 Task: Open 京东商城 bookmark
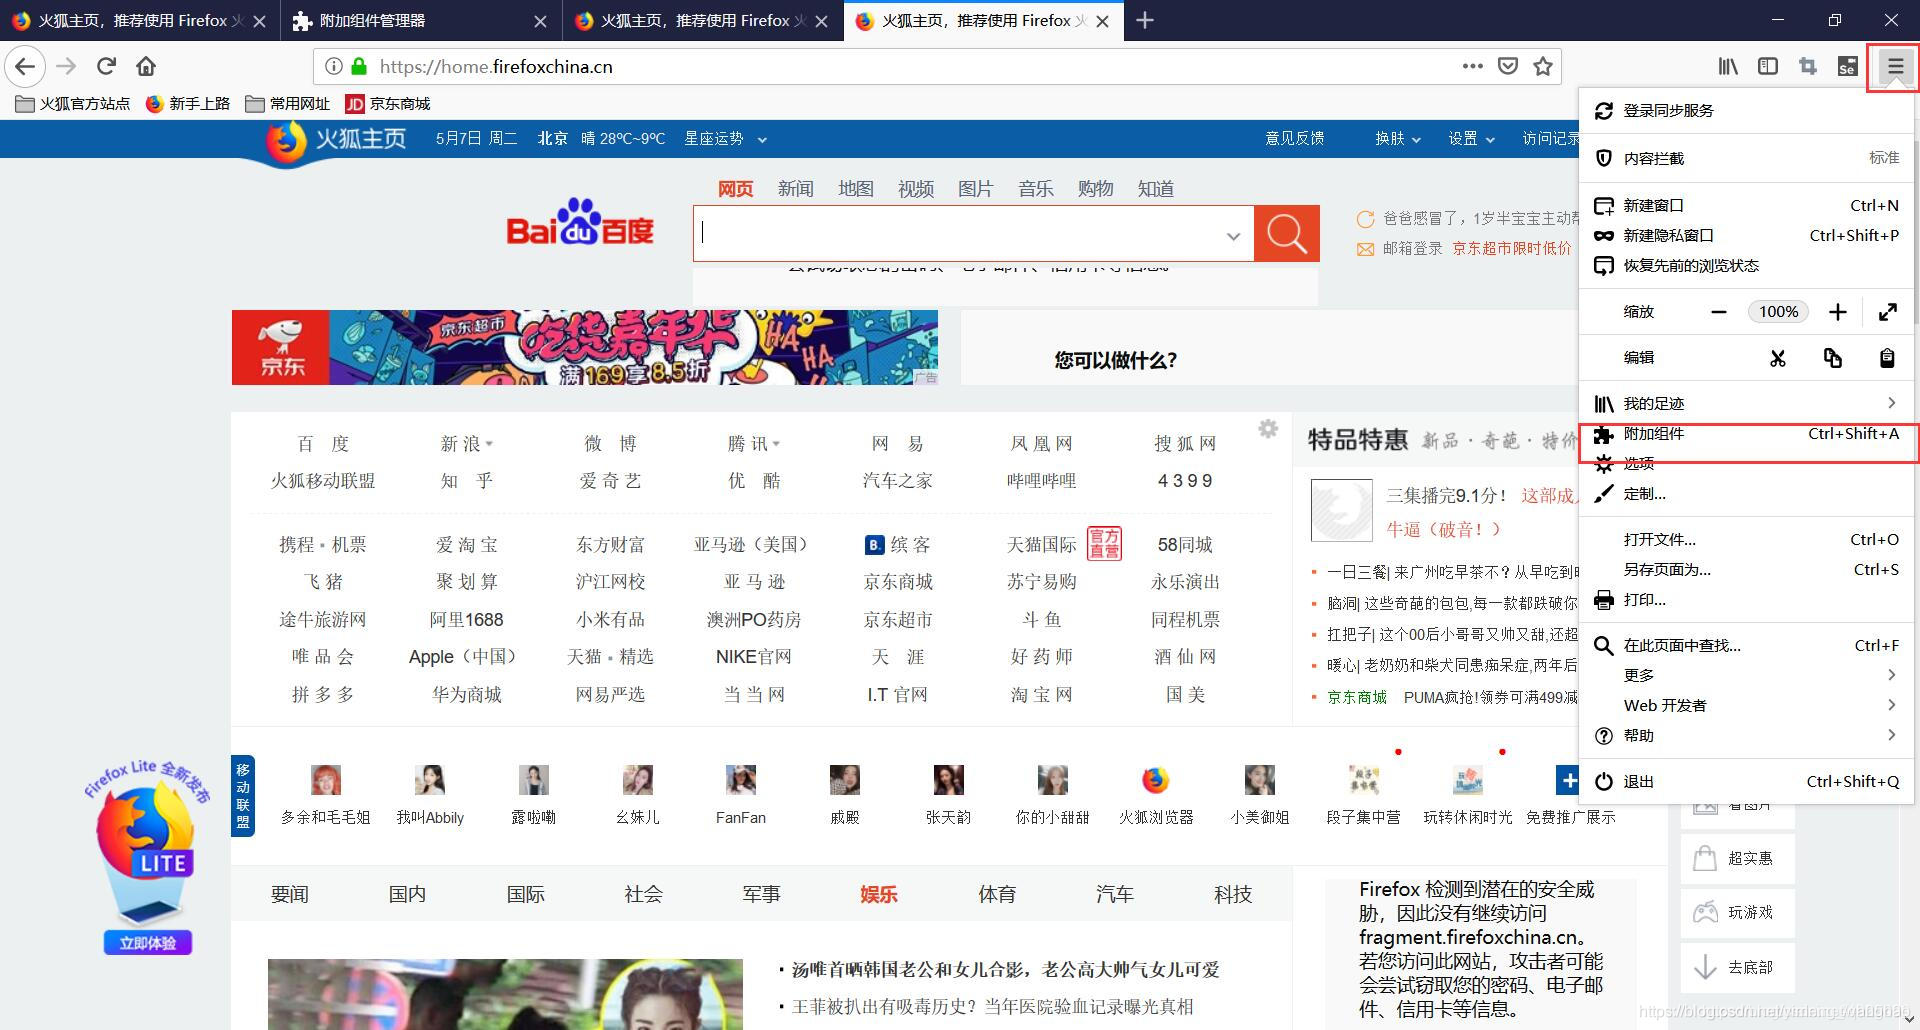[x=388, y=104]
